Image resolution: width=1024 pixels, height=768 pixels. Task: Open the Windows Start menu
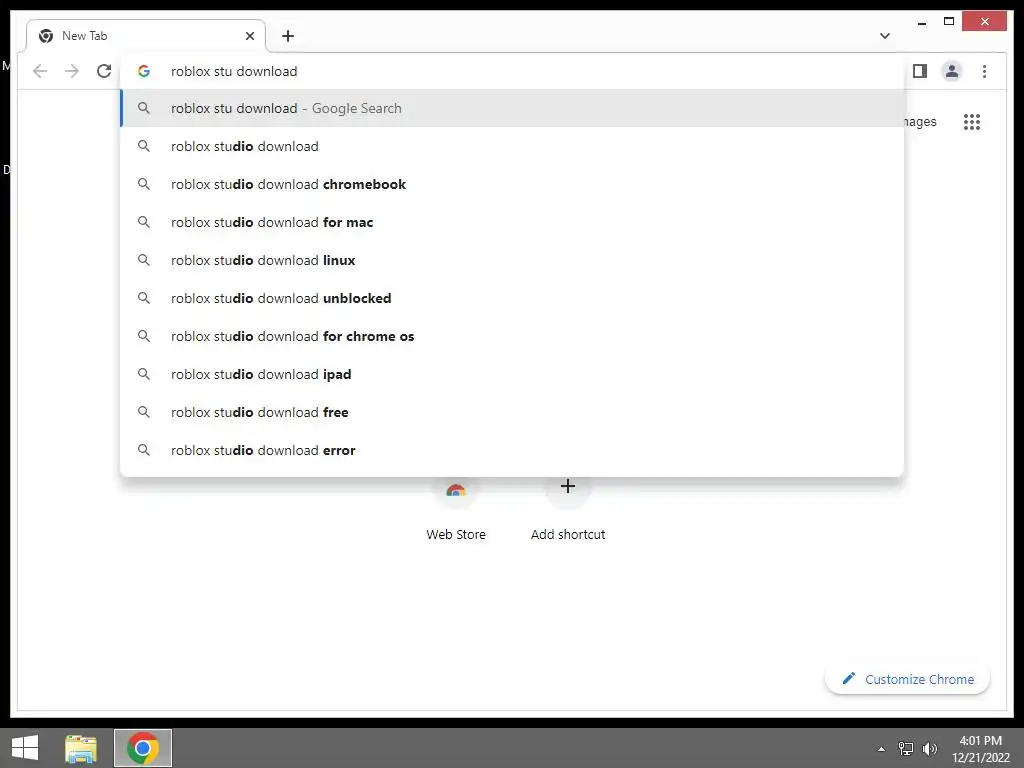pos(25,748)
